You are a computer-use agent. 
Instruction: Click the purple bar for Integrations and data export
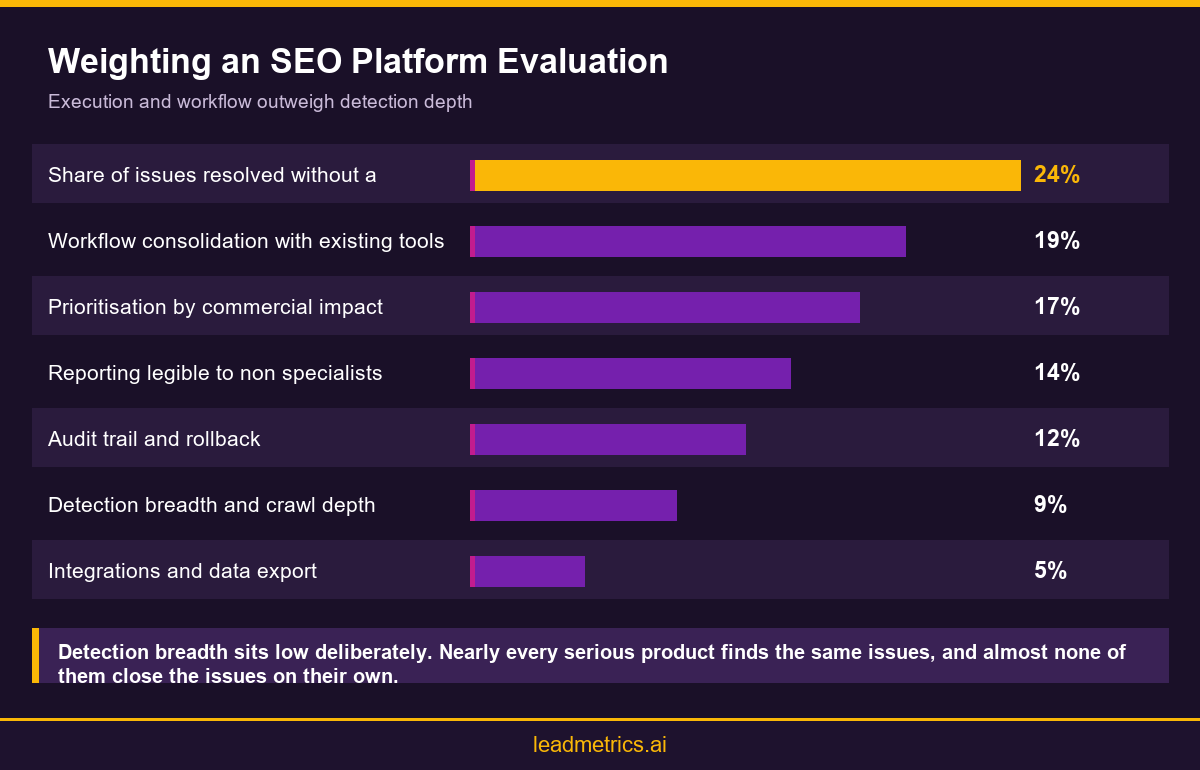point(527,571)
